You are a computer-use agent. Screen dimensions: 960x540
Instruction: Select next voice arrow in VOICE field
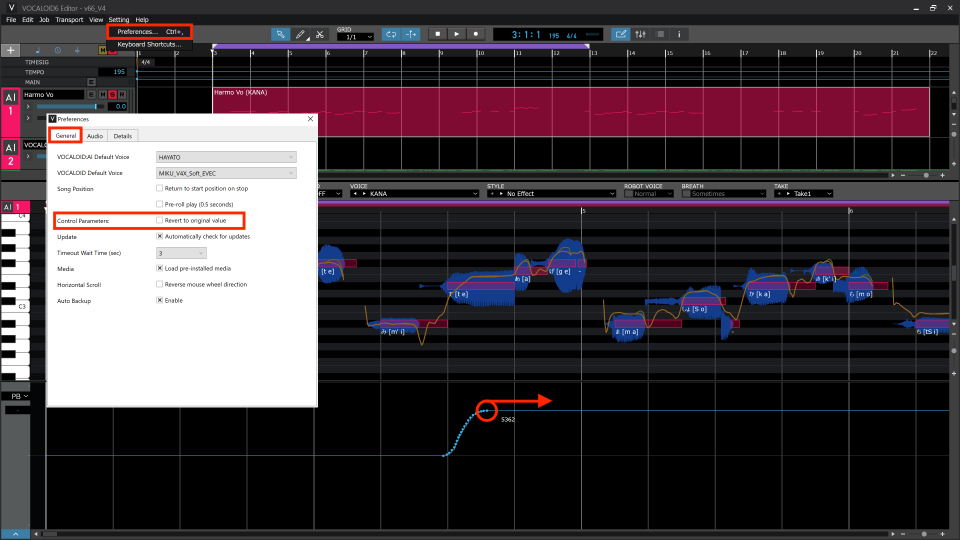(x=364, y=193)
